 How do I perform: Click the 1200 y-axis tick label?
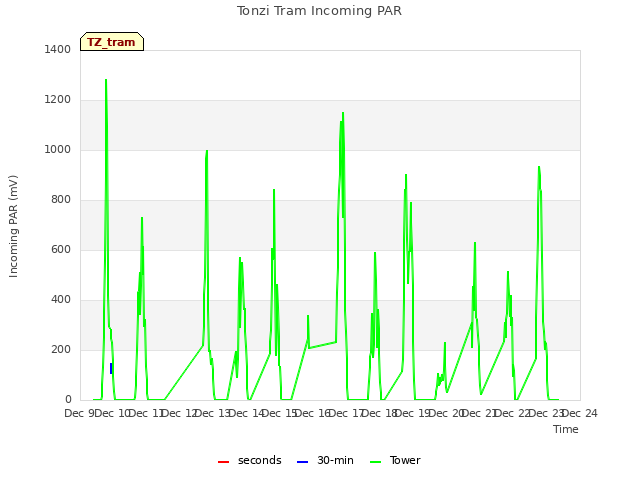(x=58, y=100)
